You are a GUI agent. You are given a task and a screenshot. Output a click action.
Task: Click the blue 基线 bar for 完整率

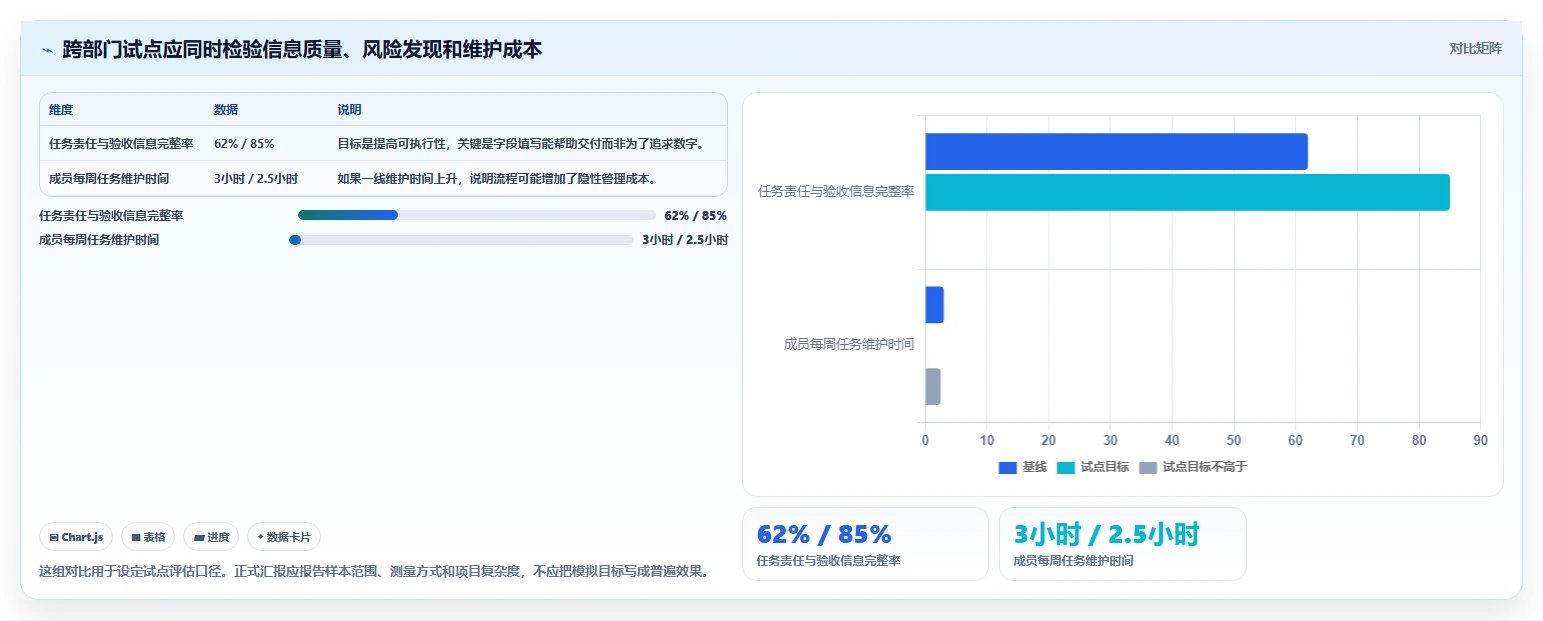coord(1116,151)
